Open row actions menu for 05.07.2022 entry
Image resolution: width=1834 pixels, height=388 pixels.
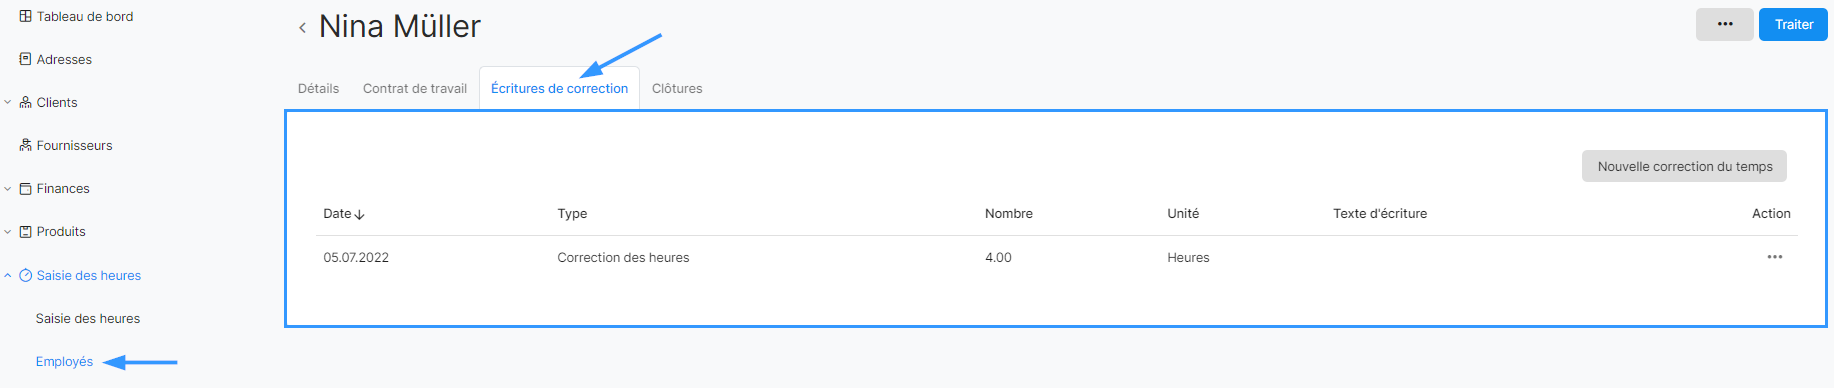(1775, 257)
